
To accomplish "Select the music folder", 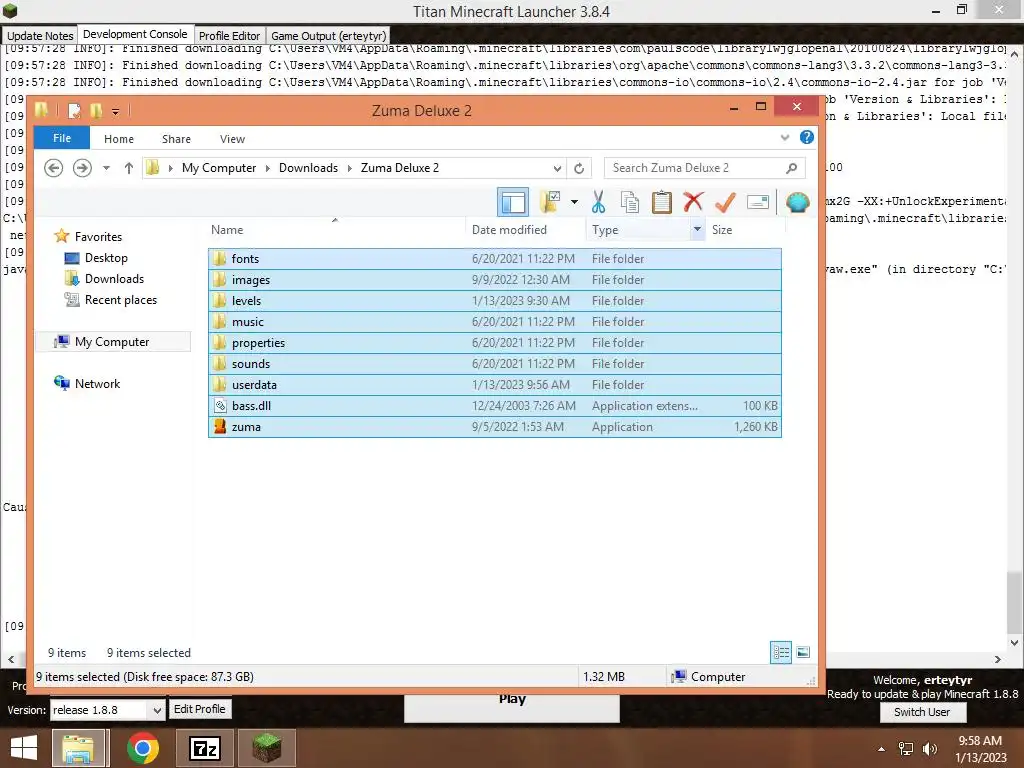I will pyautogui.click(x=494, y=321).
